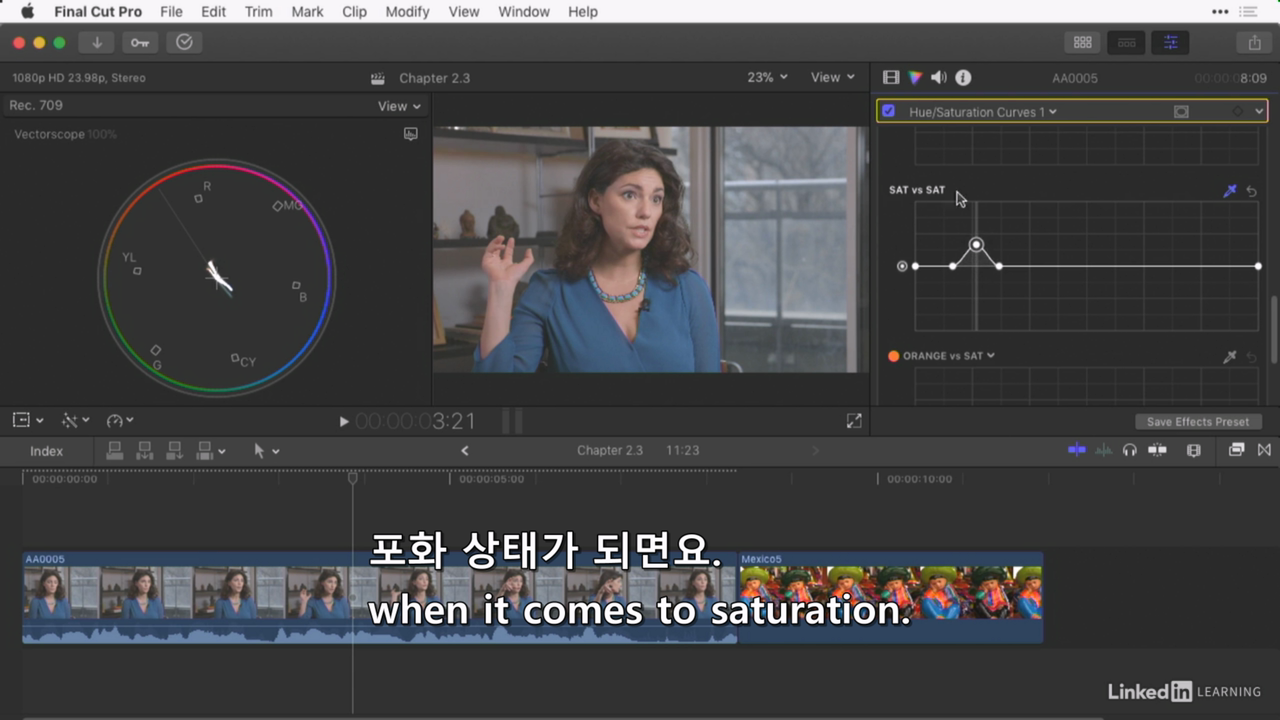
Task: Toggle solo headphones button
Action: click(x=1130, y=450)
